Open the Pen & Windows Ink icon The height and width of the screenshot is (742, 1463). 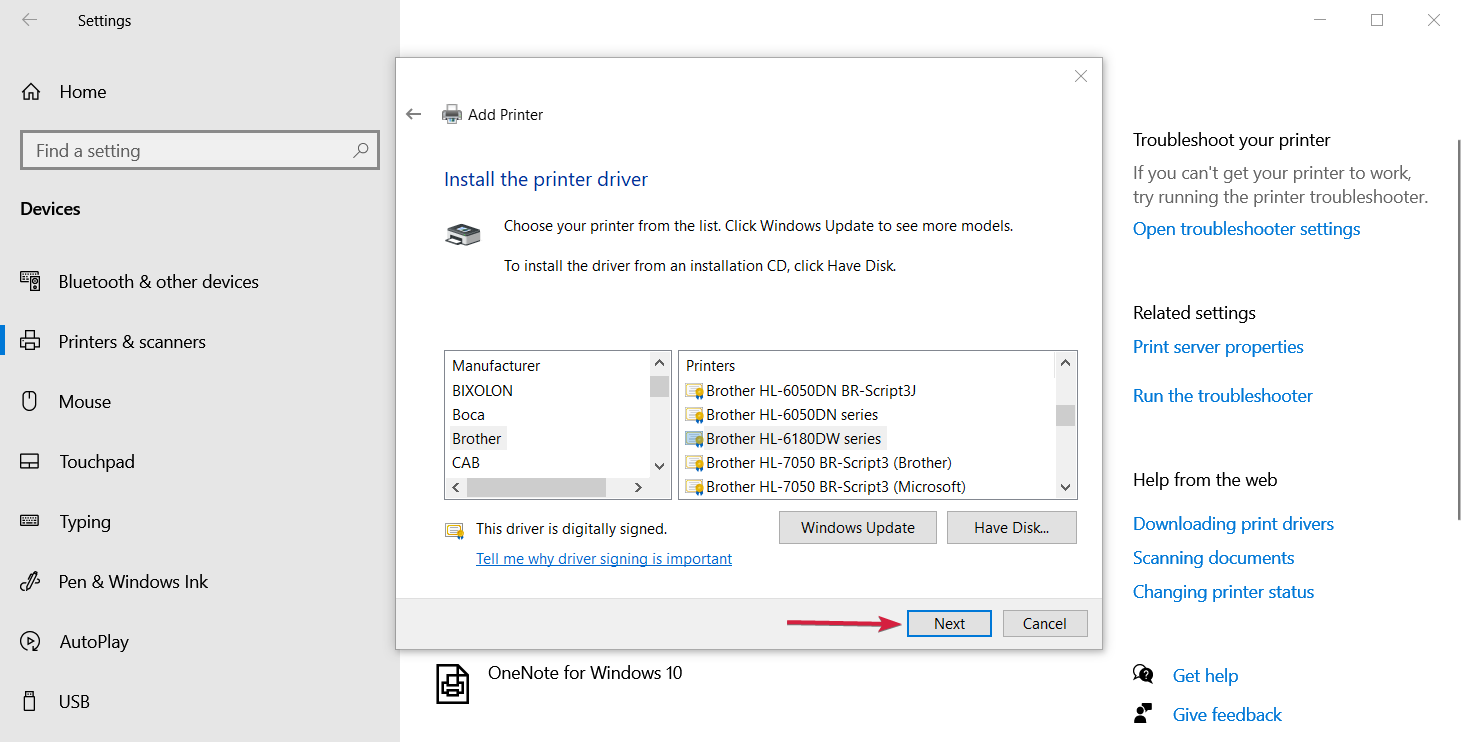coord(30,581)
